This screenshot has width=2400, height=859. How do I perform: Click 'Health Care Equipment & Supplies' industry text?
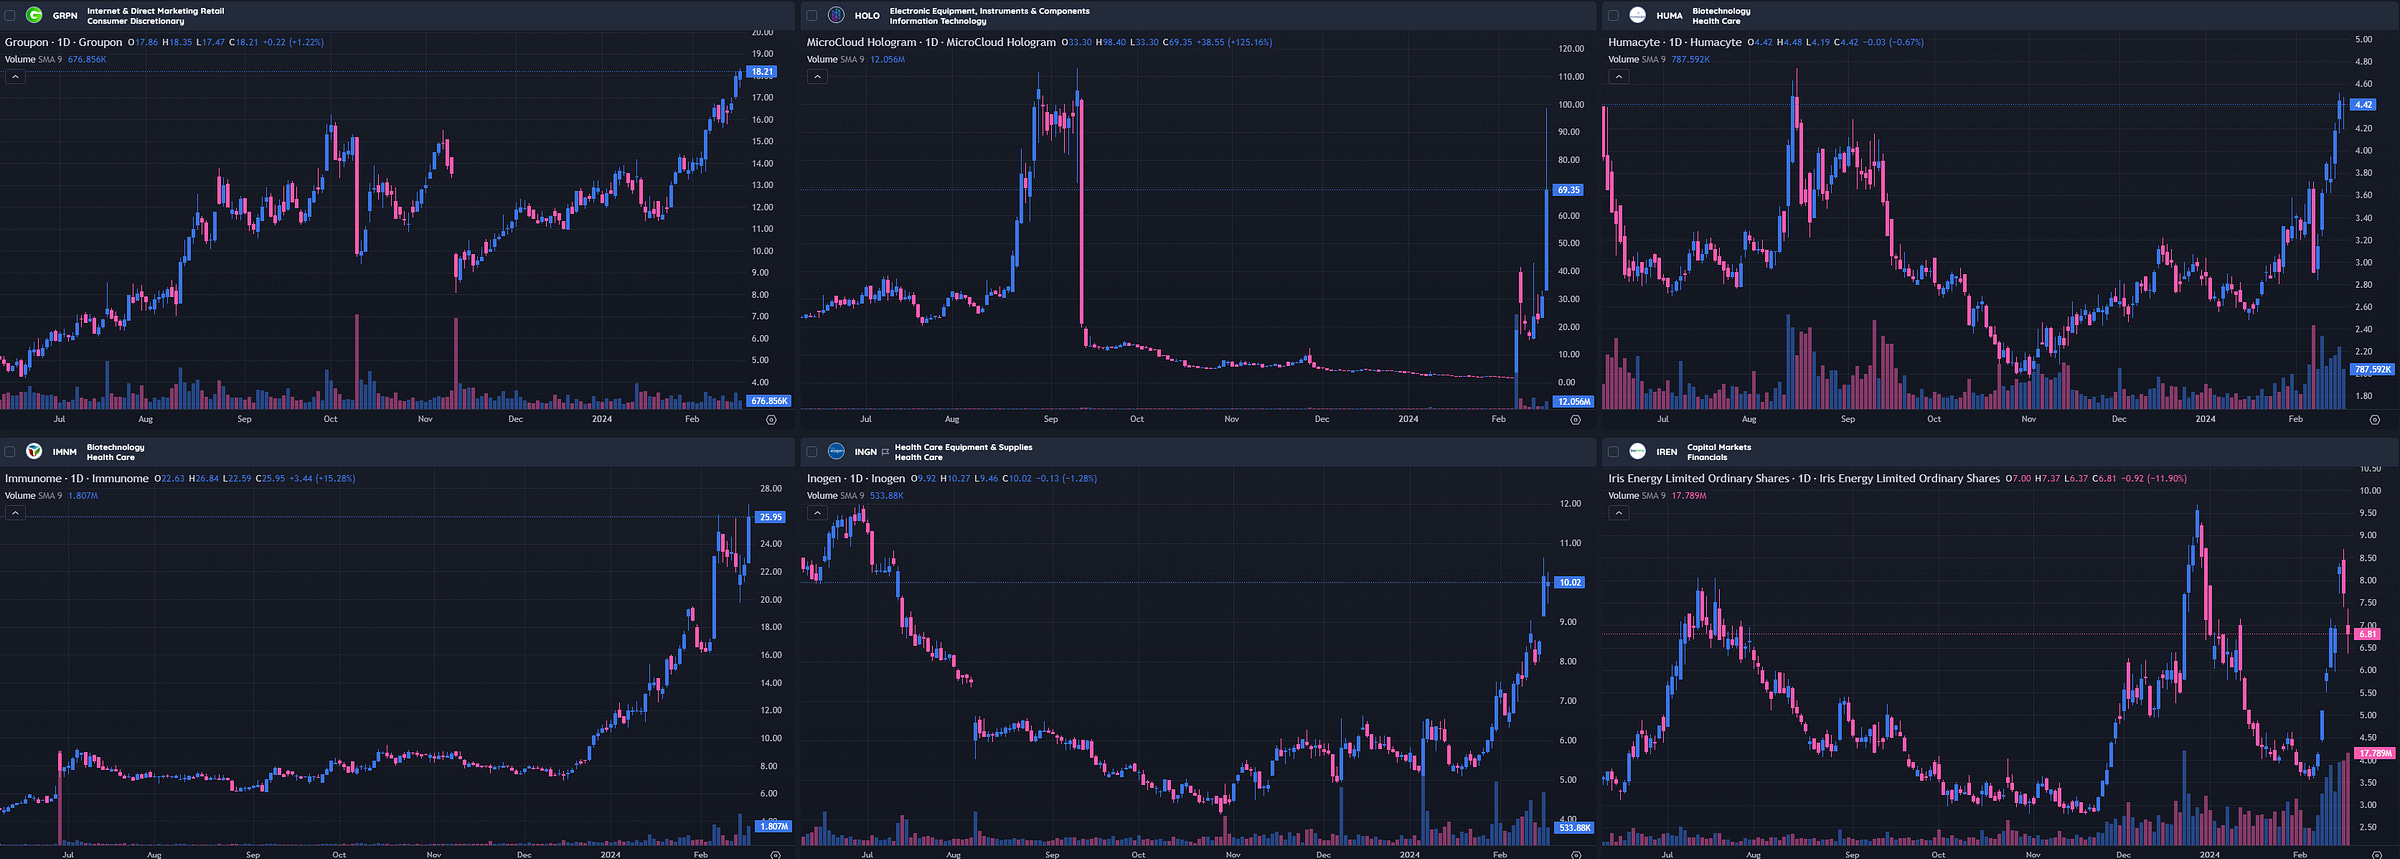pos(963,447)
